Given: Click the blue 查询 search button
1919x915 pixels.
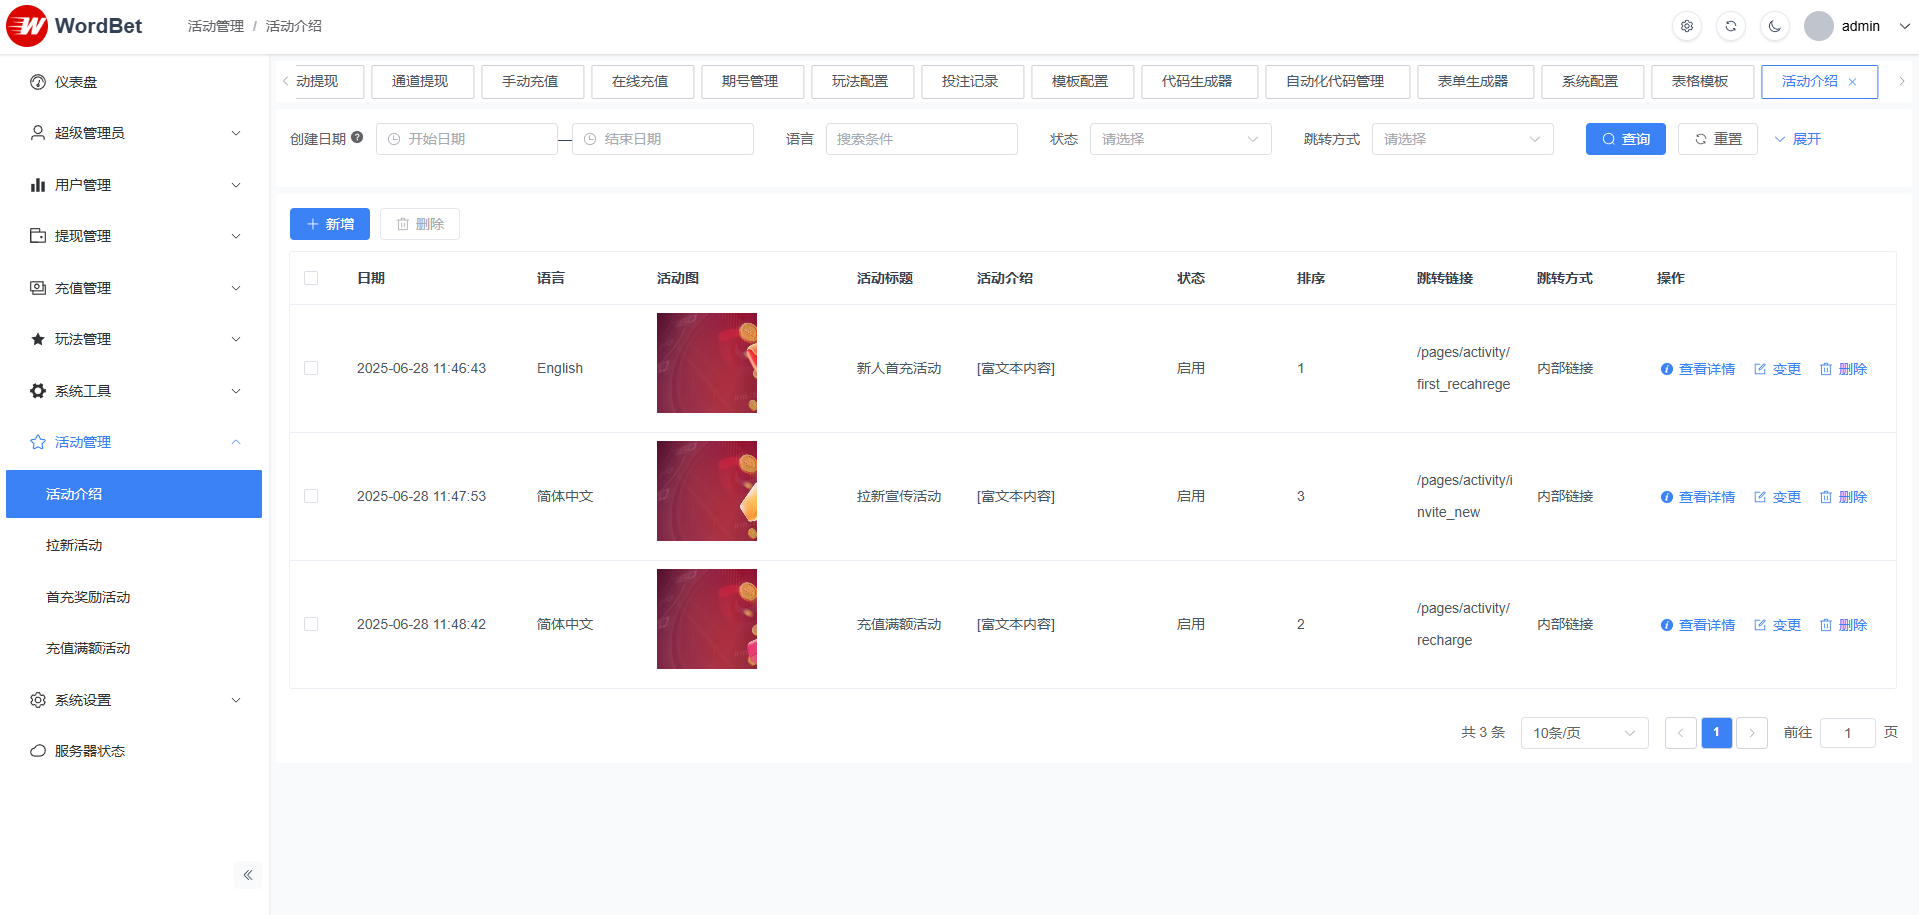Looking at the screenshot, I should click(1625, 139).
